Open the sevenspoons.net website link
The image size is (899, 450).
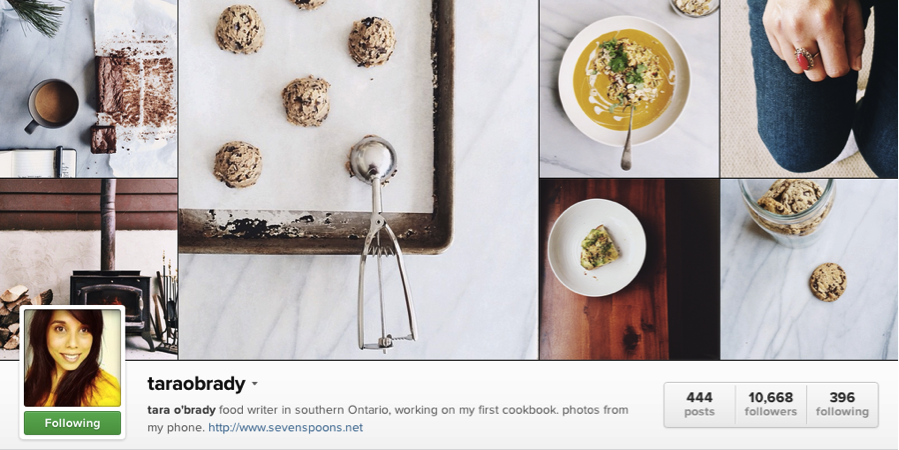286,428
